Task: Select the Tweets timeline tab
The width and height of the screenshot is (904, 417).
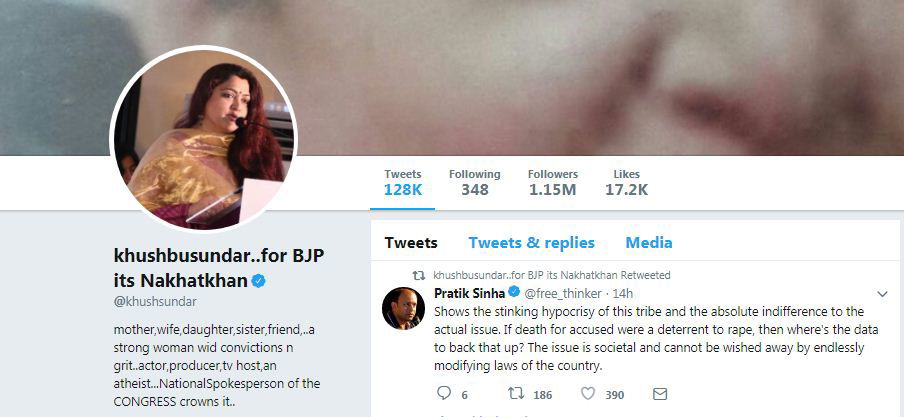Action: click(411, 243)
